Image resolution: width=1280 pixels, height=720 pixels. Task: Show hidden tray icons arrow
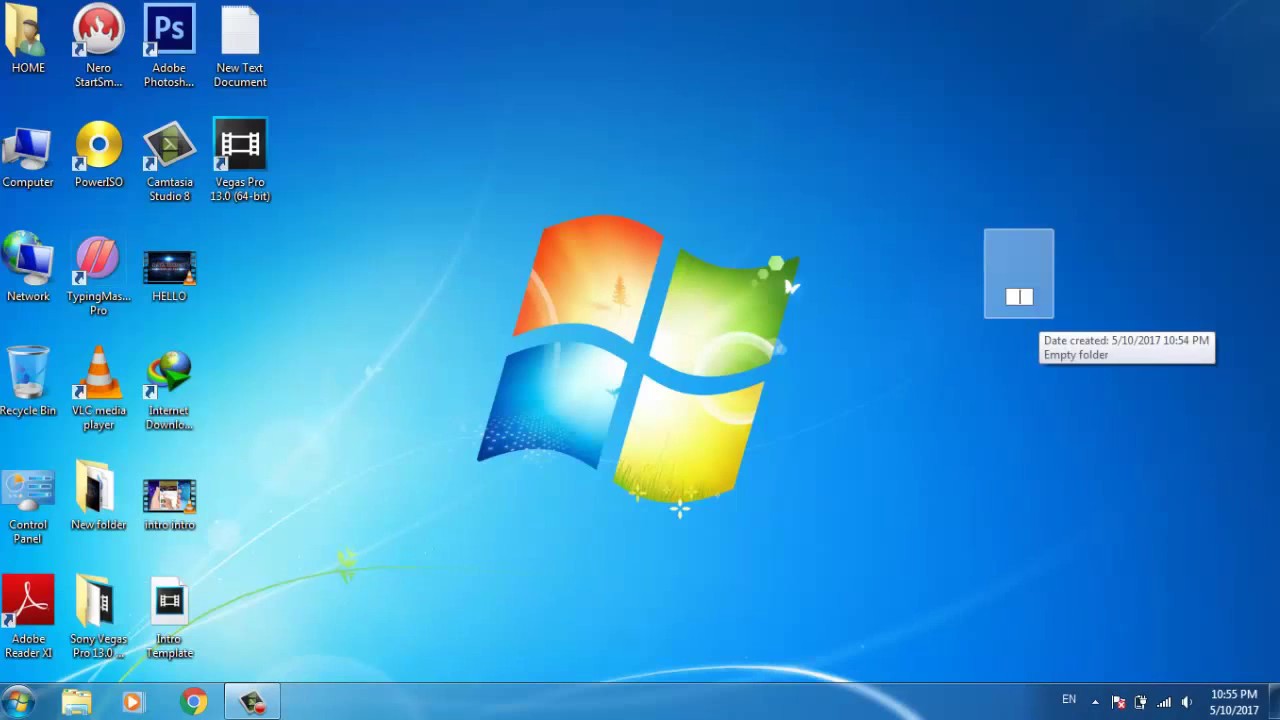pyautogui.click(x=1095, y=702)
